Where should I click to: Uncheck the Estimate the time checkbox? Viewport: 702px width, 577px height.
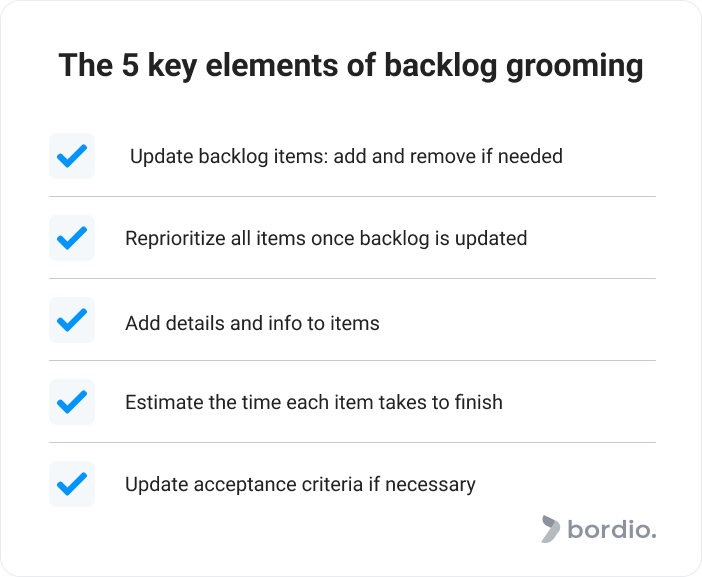coord(72,402)
